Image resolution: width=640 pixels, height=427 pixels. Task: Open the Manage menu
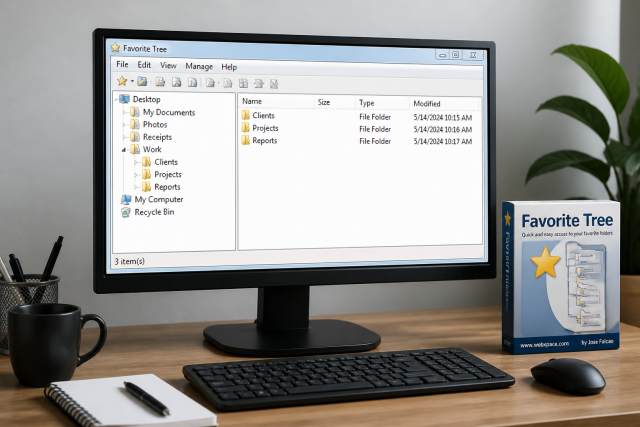pos(199,66)
